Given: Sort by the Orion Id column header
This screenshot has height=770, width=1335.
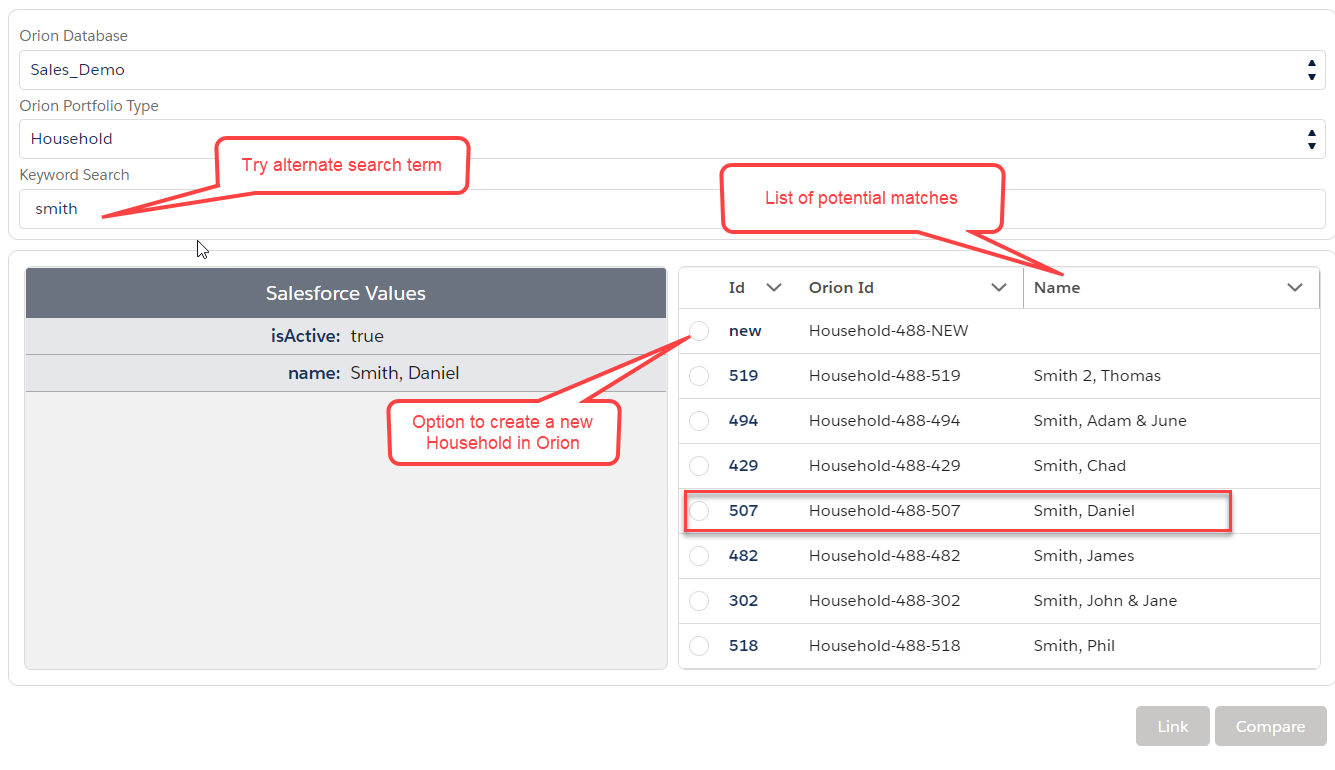Looking at the screenshot, I should coord(841,288).
